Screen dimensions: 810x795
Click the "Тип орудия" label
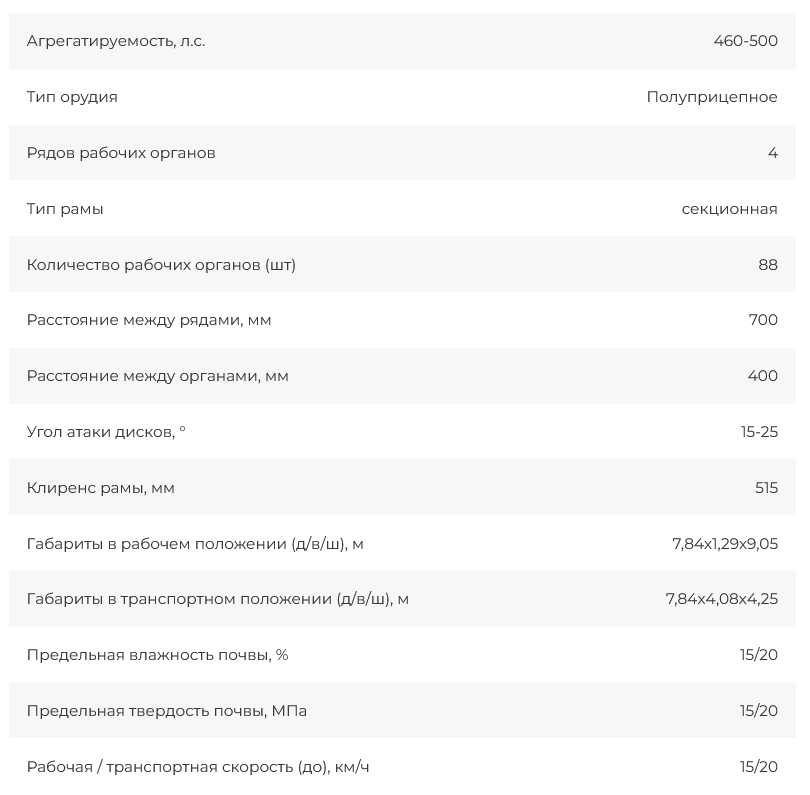(72, 97)
